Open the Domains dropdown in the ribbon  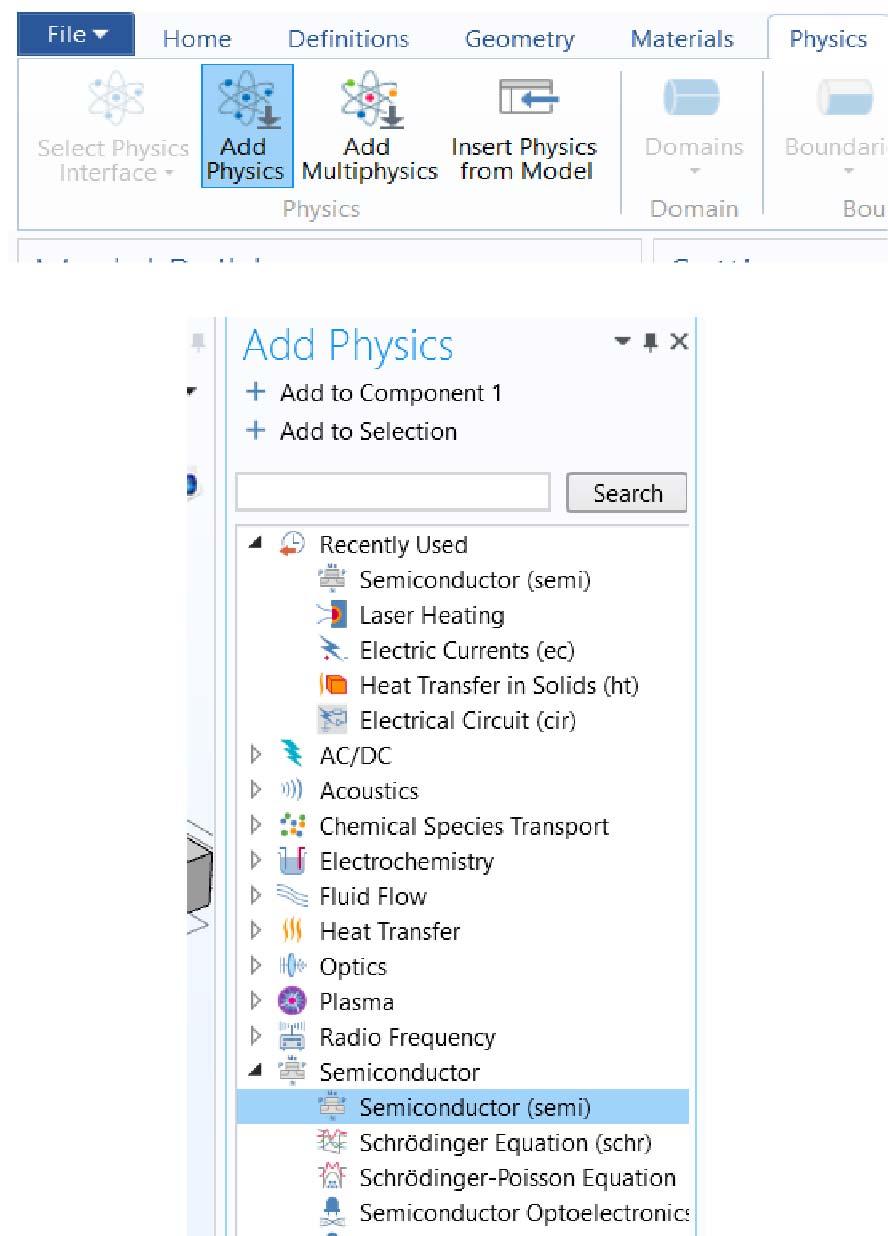694,126
